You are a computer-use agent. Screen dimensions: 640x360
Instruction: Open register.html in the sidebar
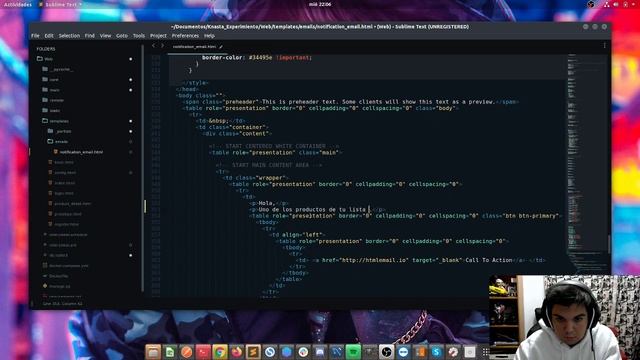tap(67, 224)
